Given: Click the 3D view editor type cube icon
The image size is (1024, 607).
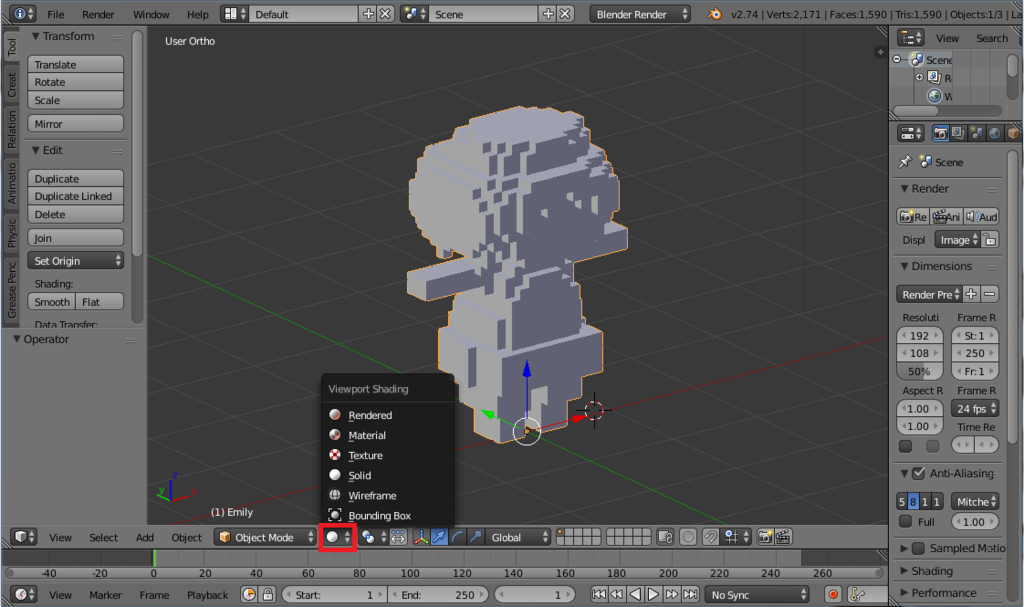Looking at the screenshot, I should (24, 537).
